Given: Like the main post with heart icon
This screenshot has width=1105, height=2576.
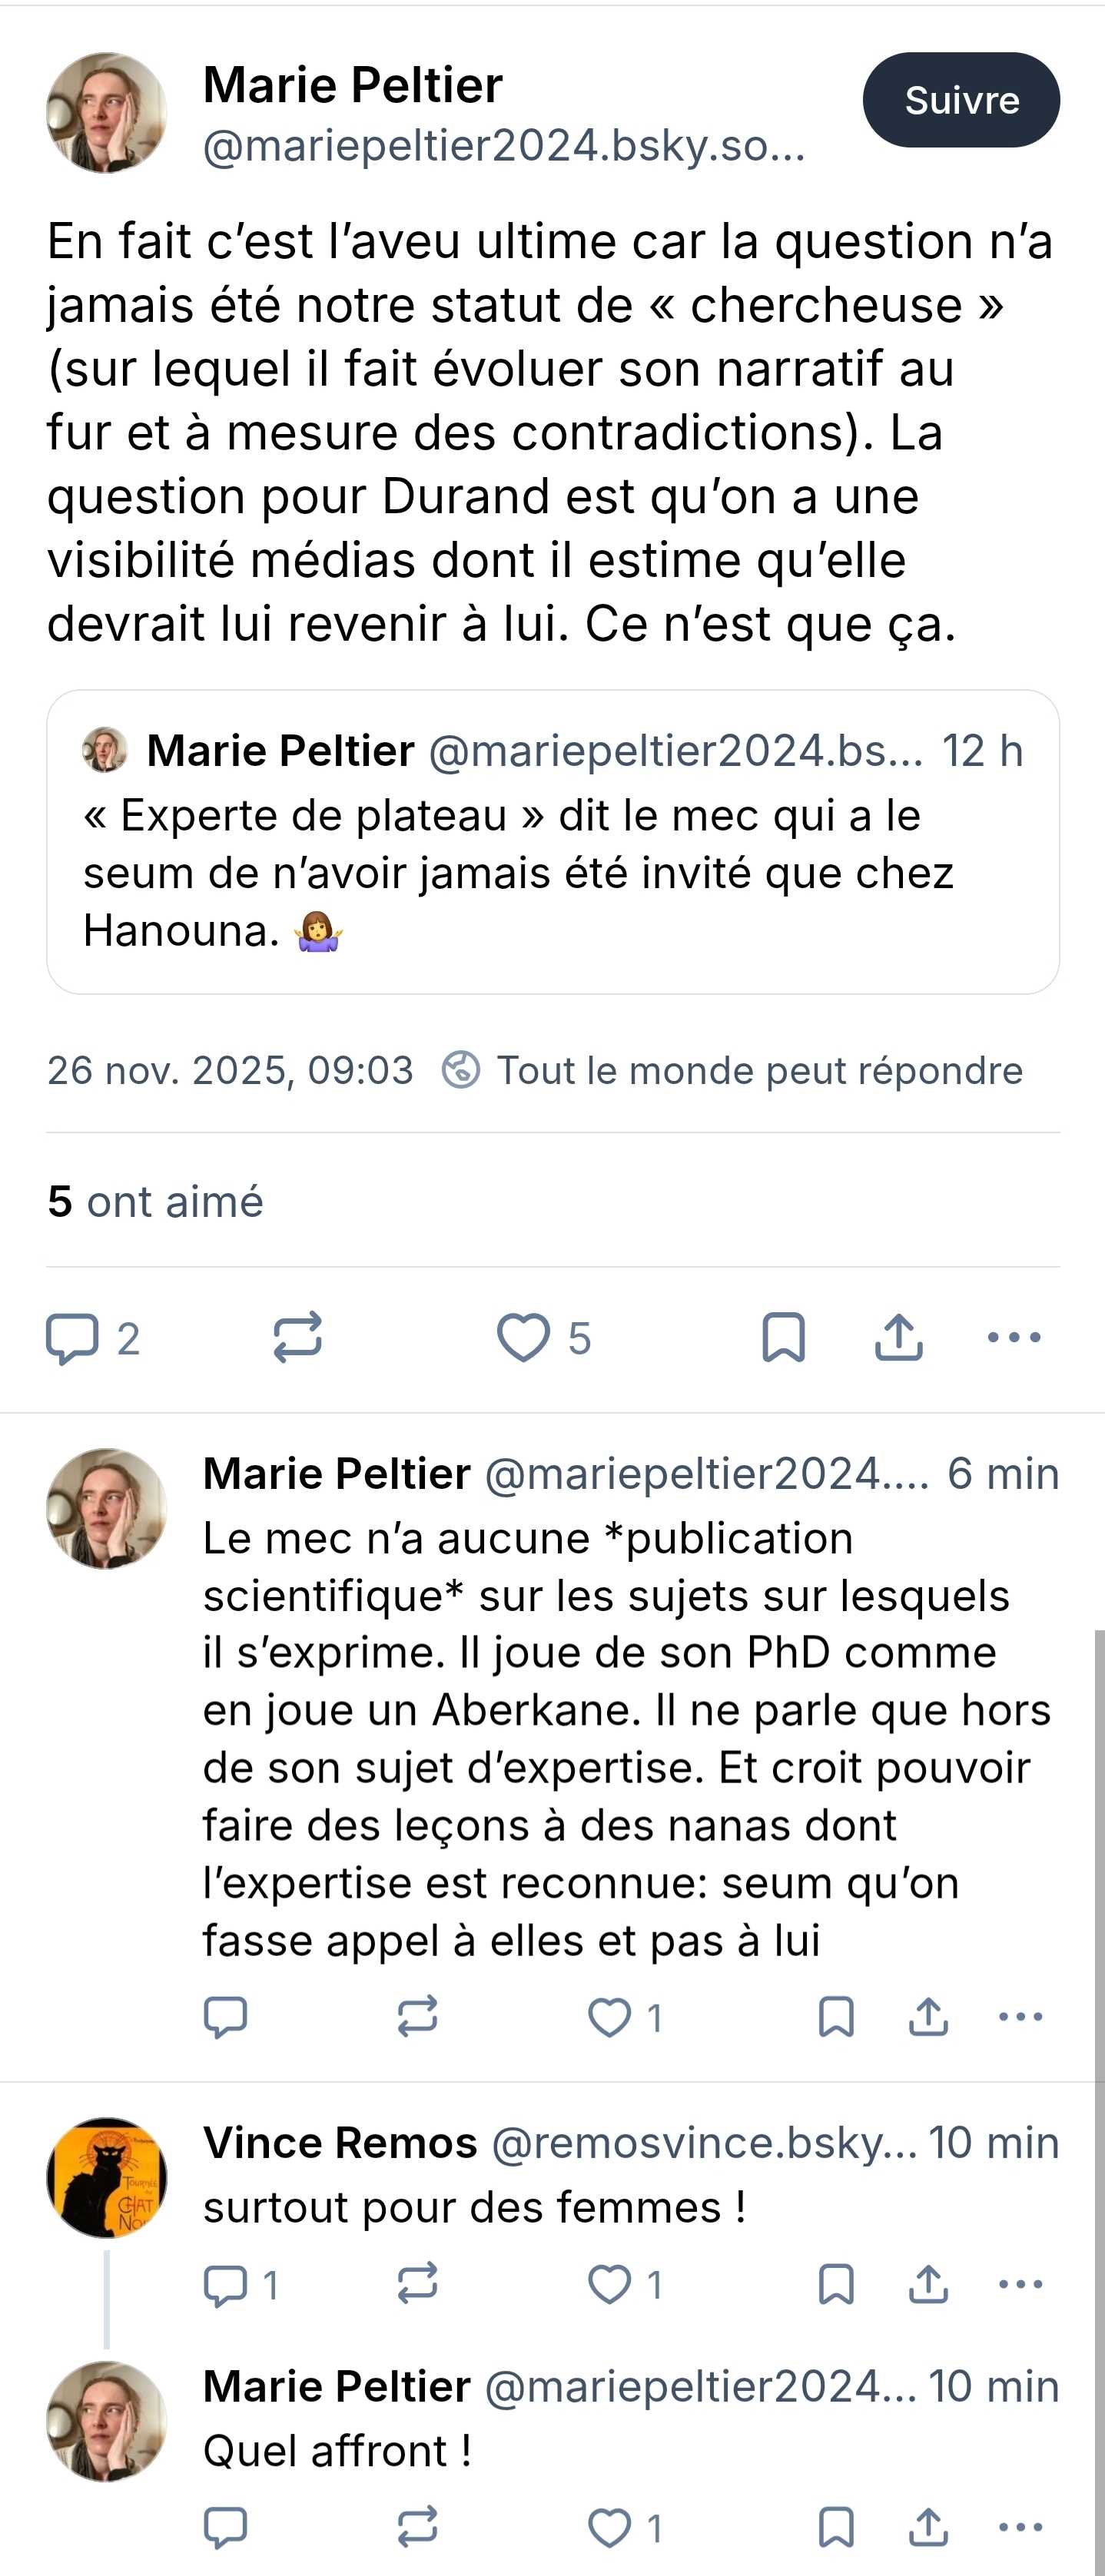Looking at the screenshot, I should tap(523, 1338).
